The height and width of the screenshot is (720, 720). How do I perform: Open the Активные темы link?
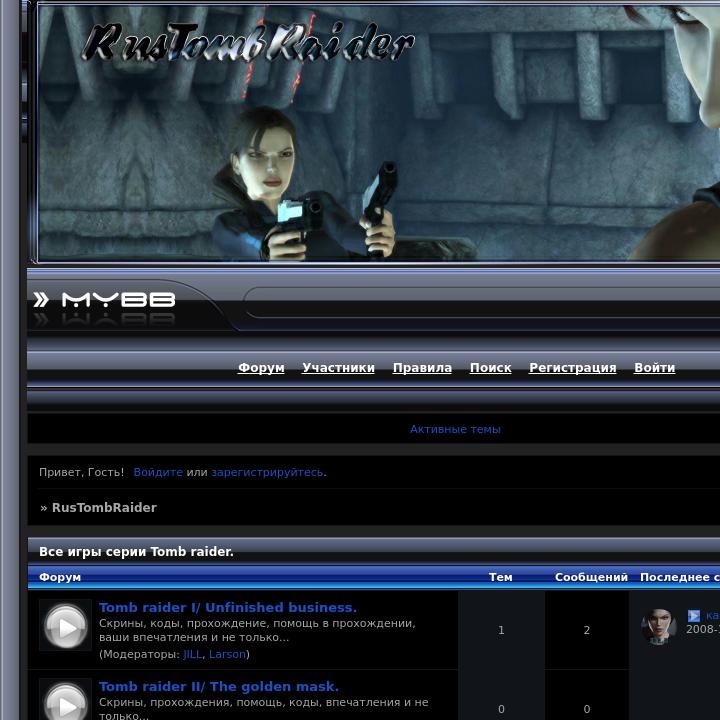455,429
